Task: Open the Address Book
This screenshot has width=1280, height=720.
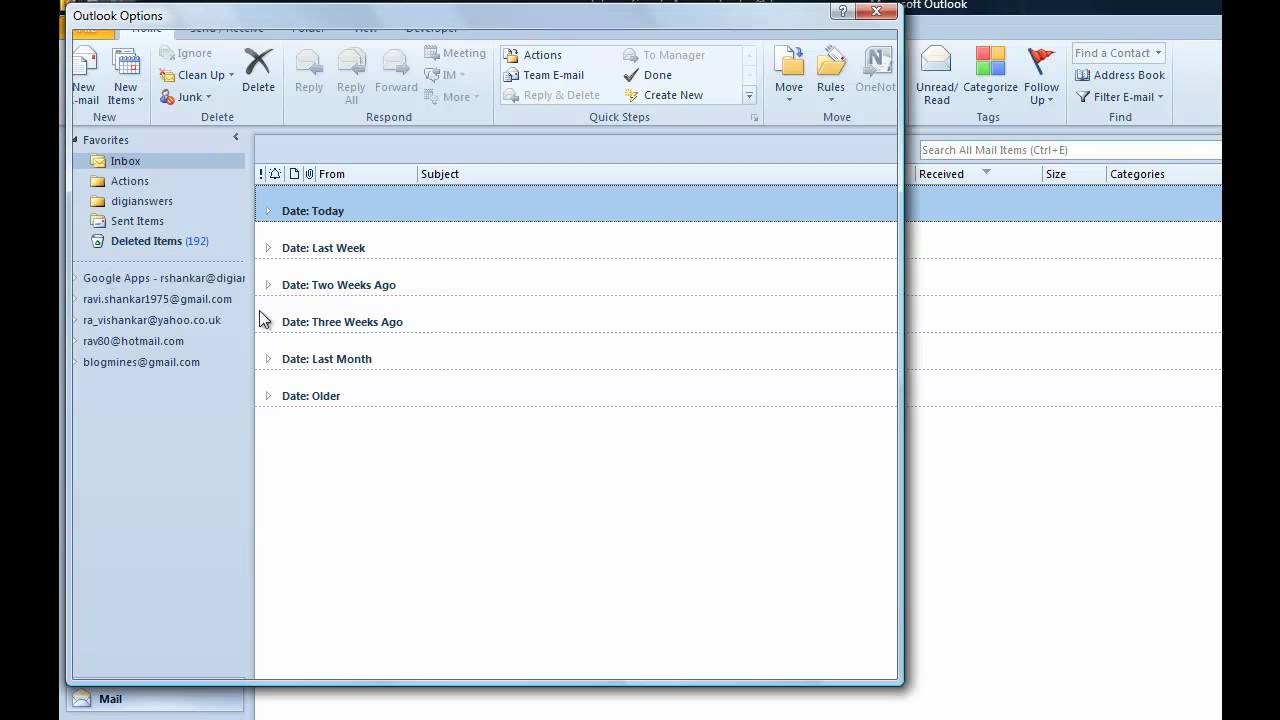Action: (1120, 75)
